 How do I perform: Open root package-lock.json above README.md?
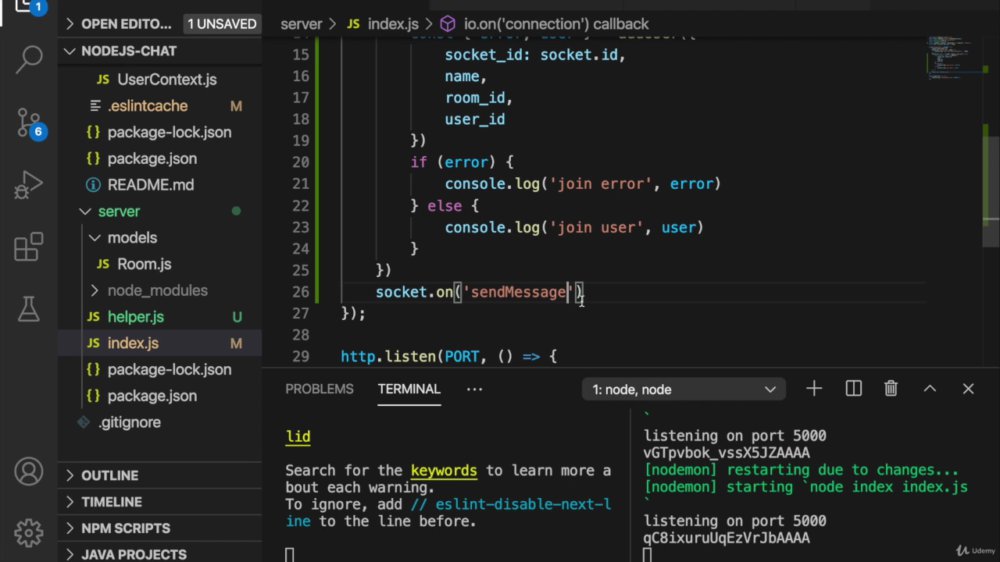169,132
